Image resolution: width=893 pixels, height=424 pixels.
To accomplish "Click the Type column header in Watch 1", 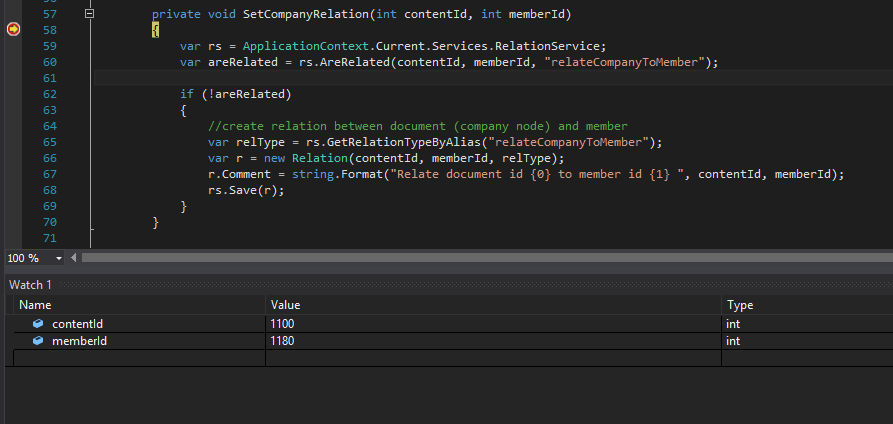I will pyautogui.click(x=807, y=305).
